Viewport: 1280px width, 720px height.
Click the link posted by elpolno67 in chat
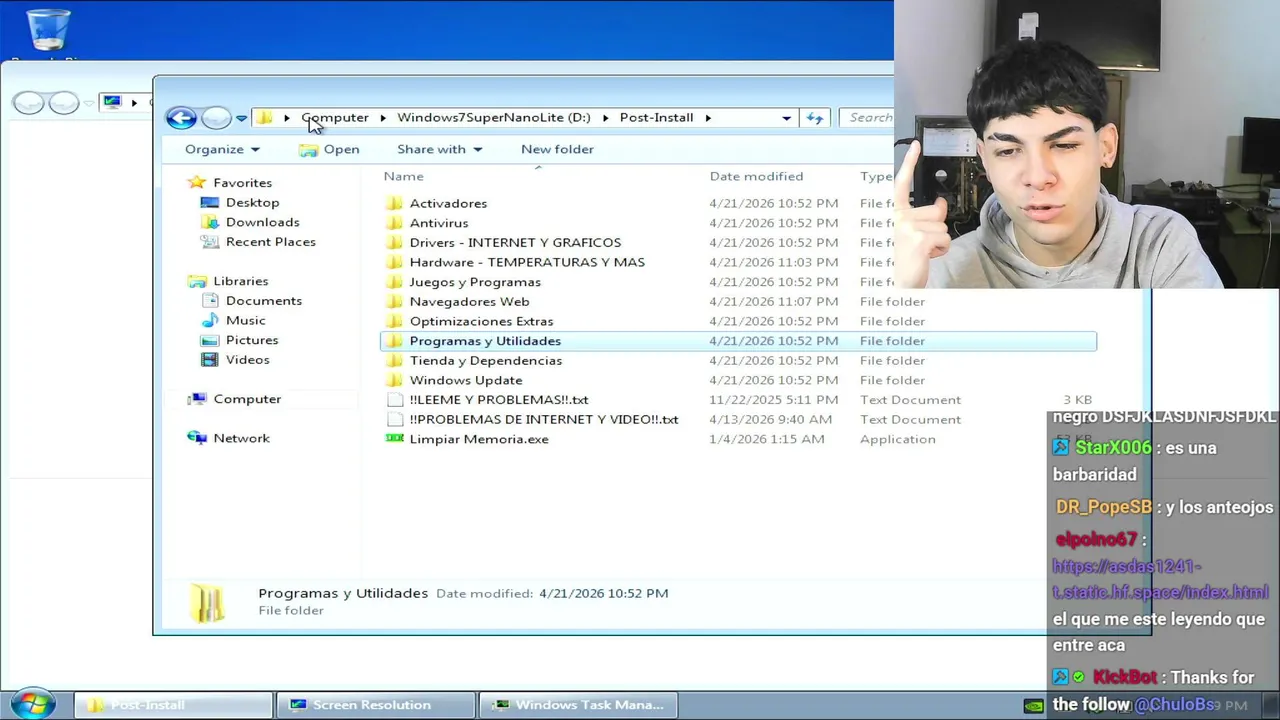[1160, 579]
